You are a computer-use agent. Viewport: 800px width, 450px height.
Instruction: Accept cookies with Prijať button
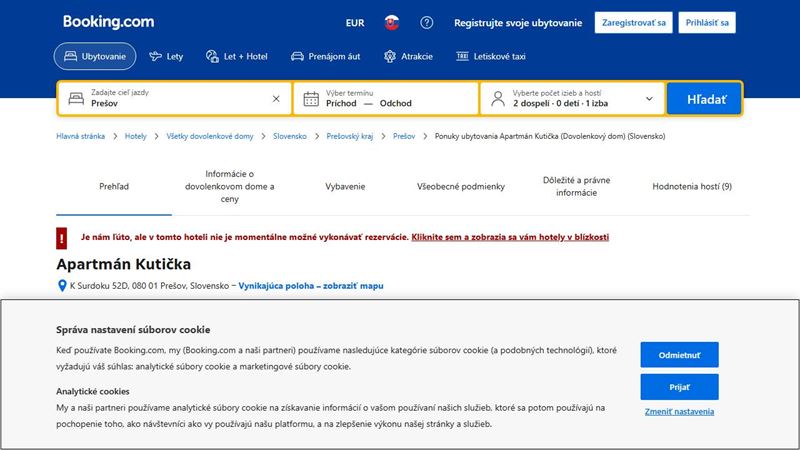680,387
